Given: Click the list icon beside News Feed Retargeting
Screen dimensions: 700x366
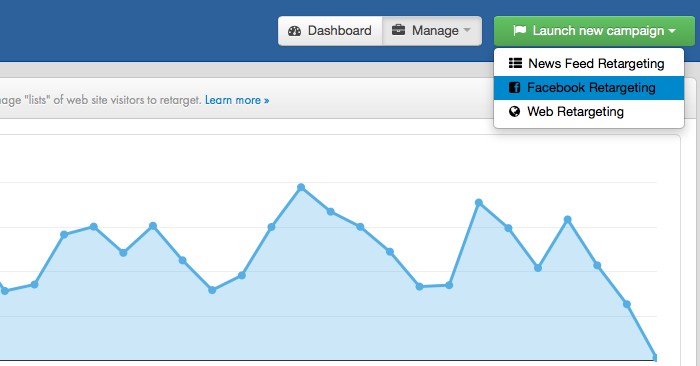Looking at the screenshot, I should click(515, 63).
